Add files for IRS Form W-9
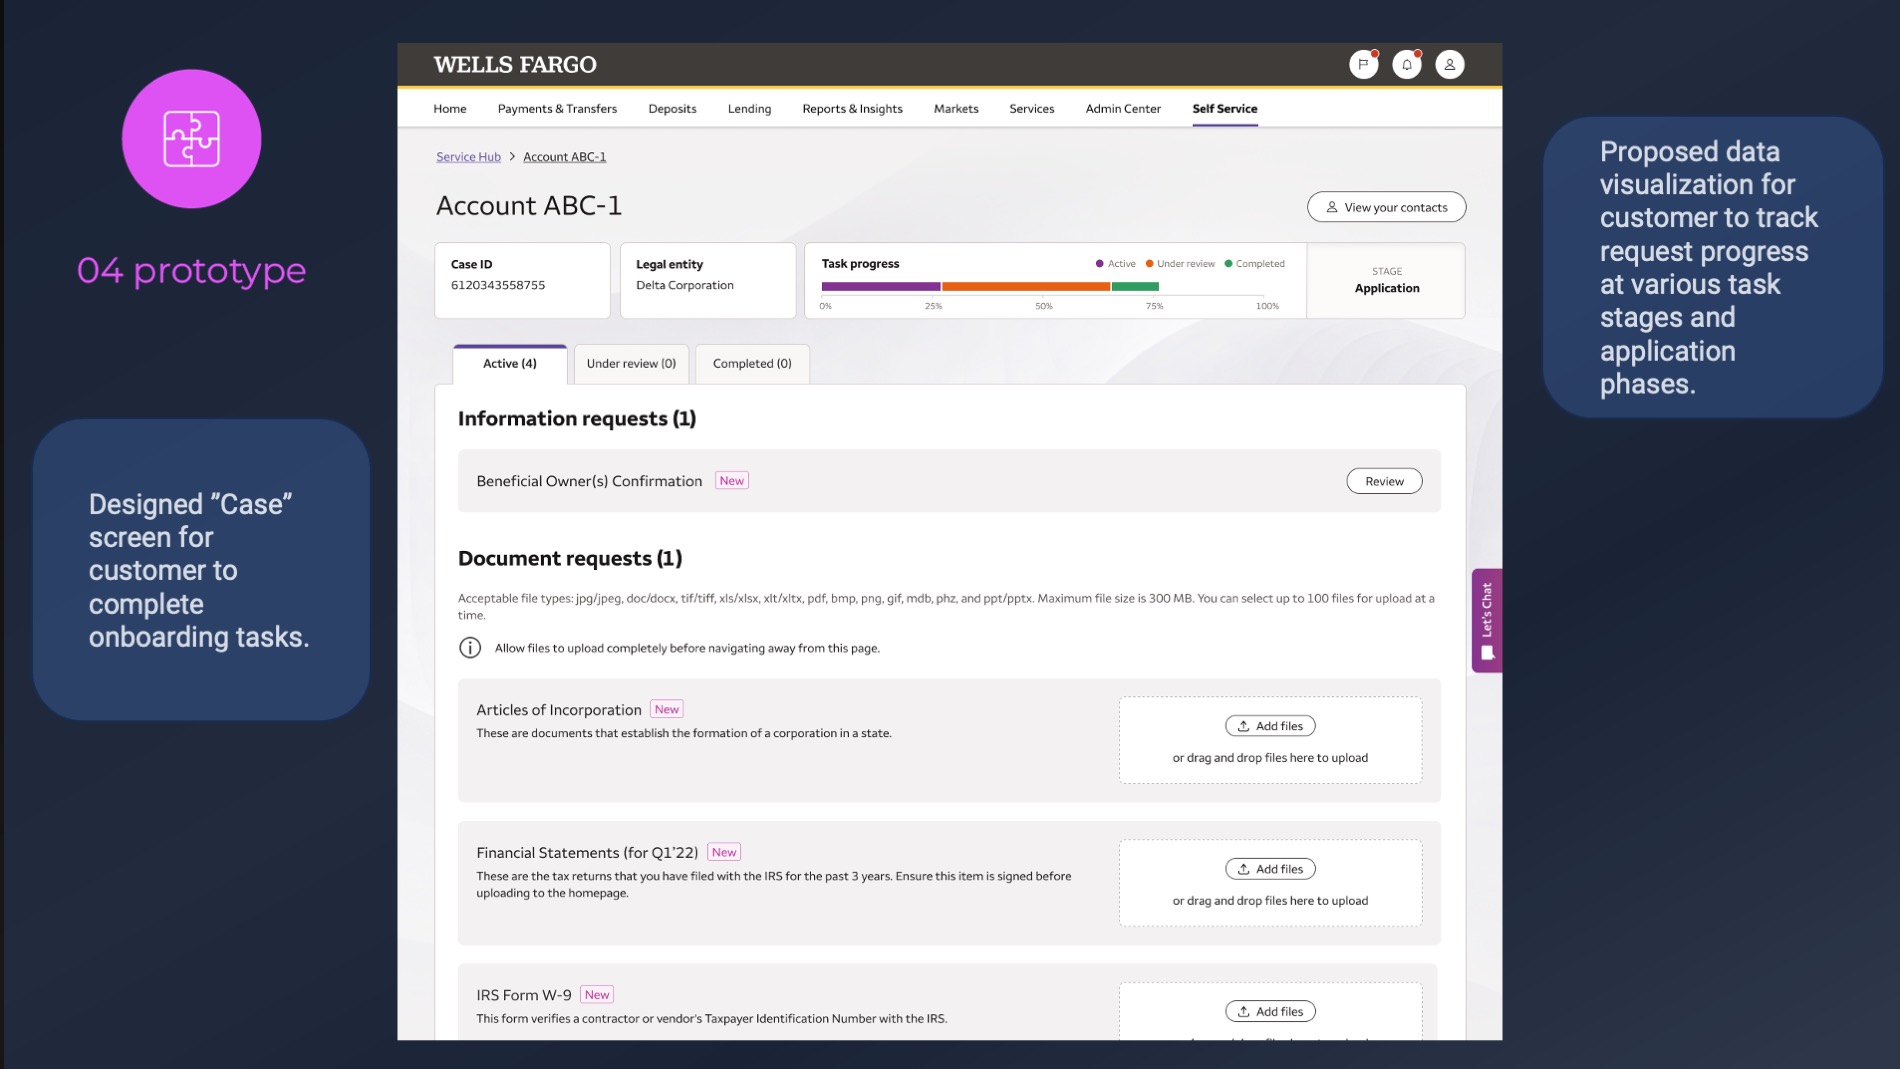The height and width of the screenshot is (1069, 1900). point(1270,1011)
